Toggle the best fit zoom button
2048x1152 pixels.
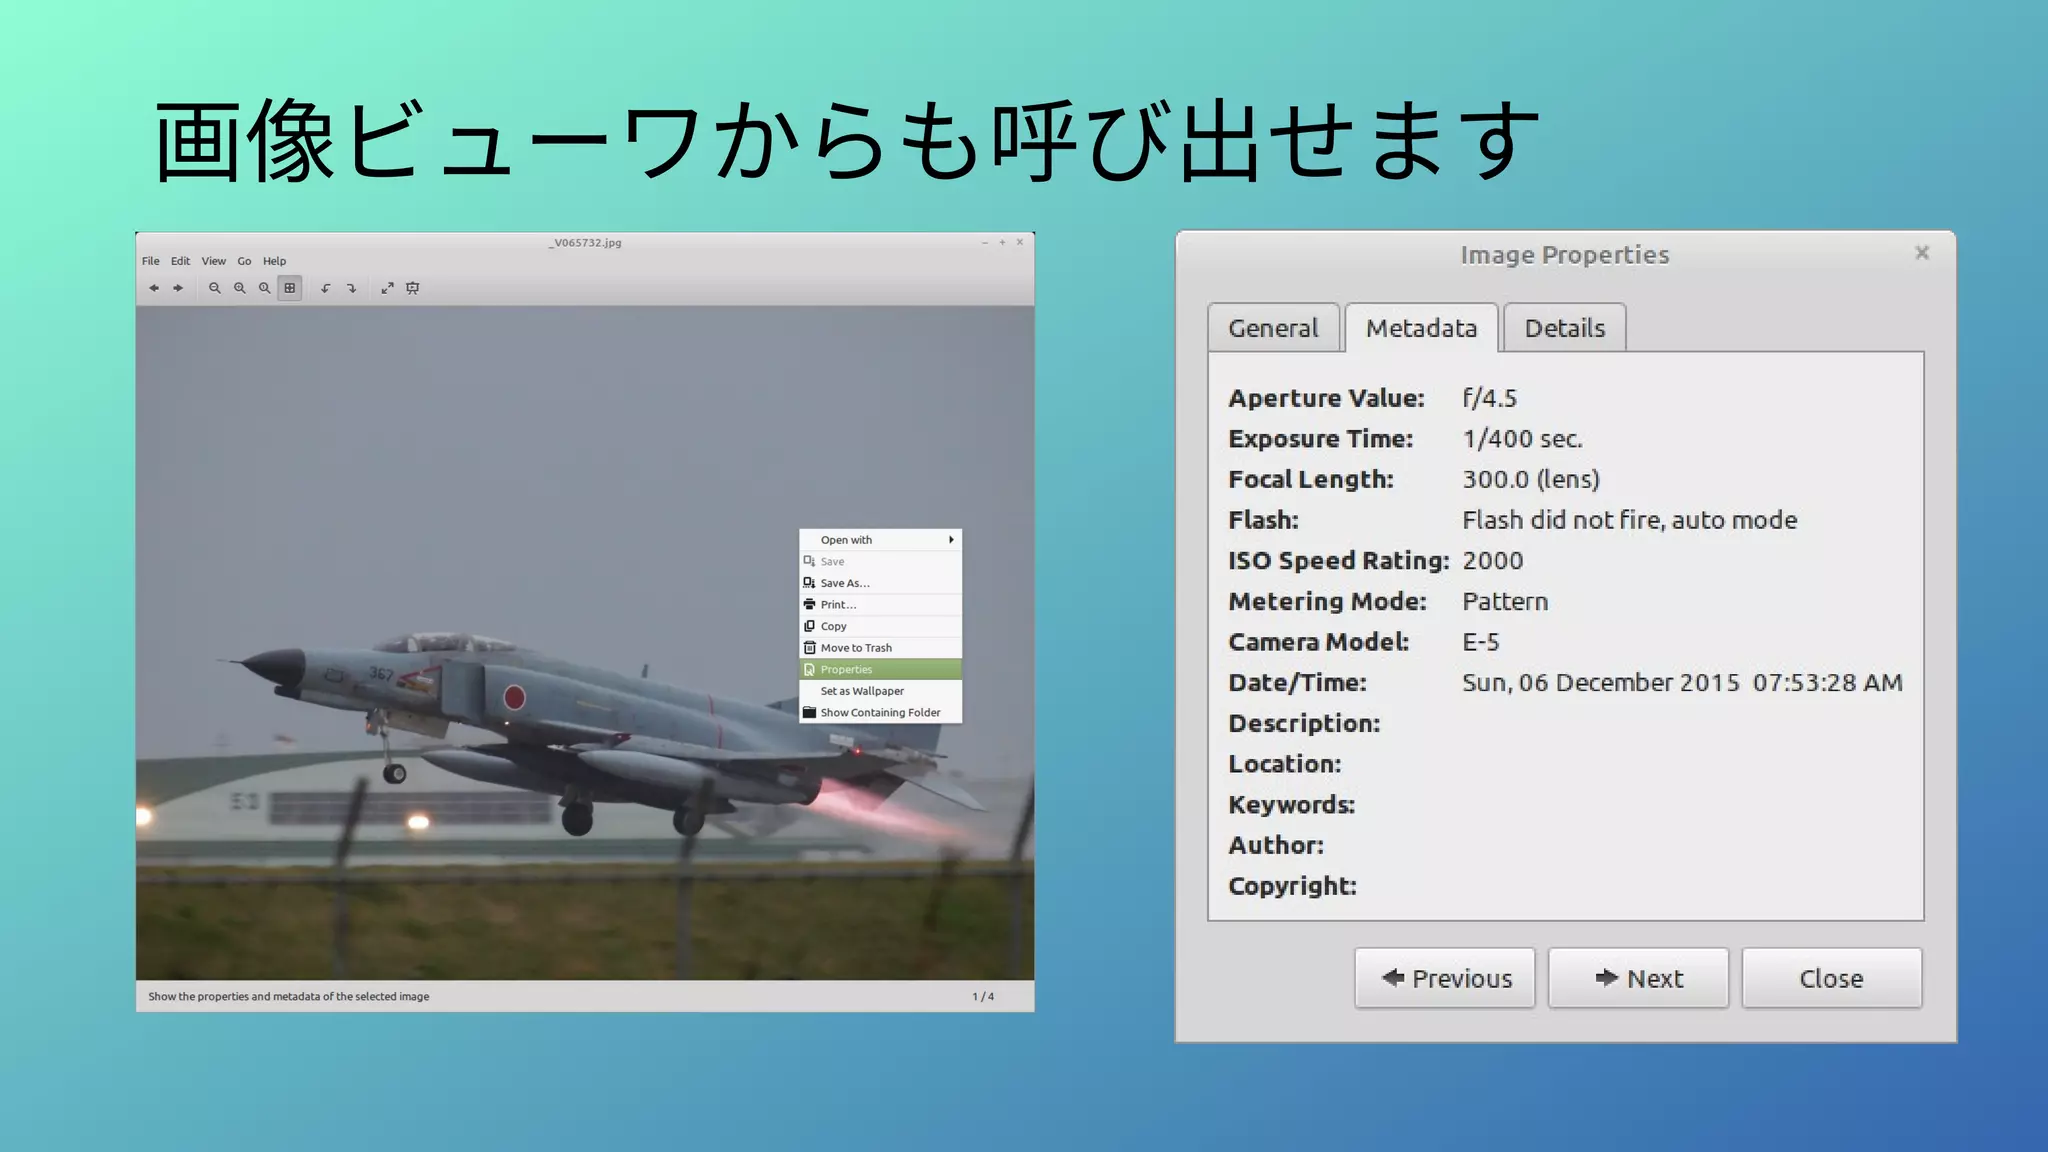[x=290, y=288]
